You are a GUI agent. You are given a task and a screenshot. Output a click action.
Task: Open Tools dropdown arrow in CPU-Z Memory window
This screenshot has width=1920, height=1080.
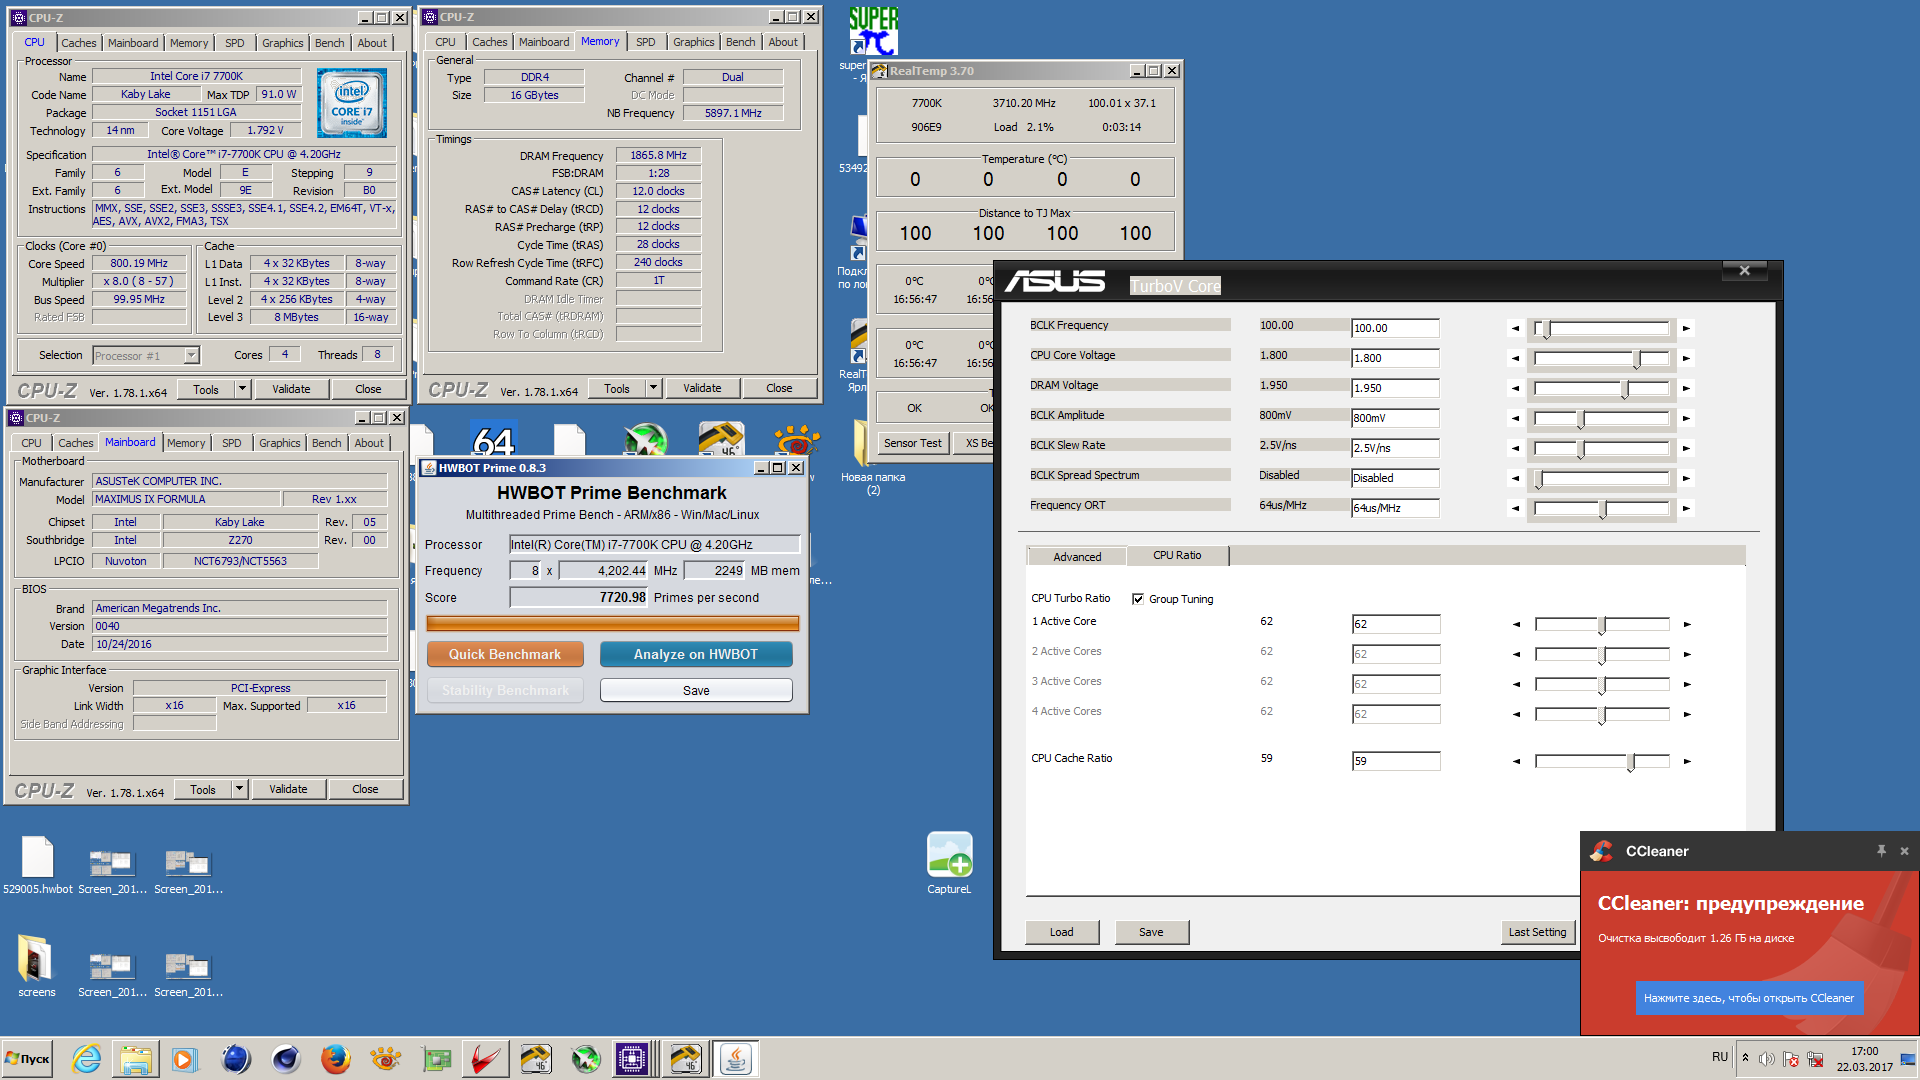pos(653,388)
